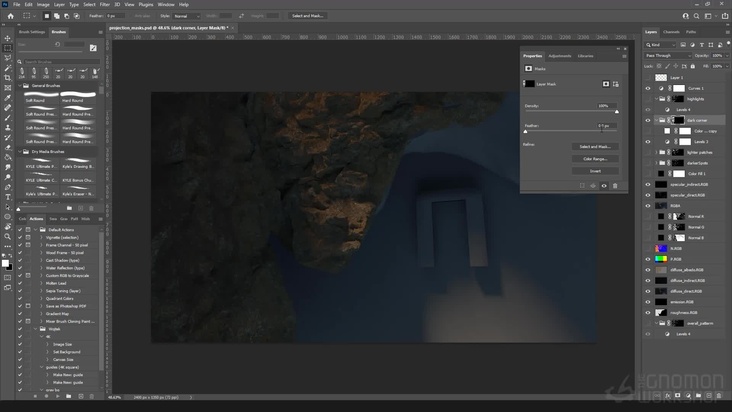Open the Kind filter dropdown in Layers

point(660,45)
